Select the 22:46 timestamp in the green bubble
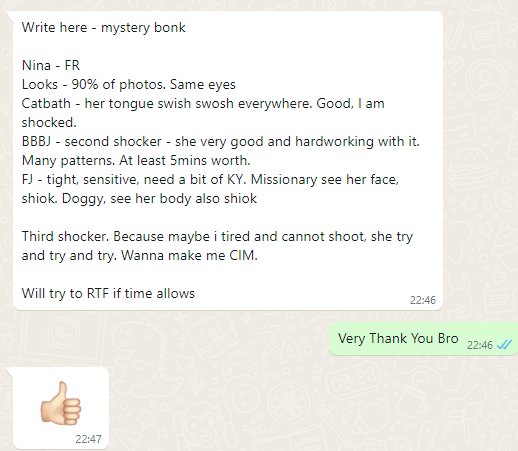Image resolution: width=518 pixels, height=451 pixels. point(480,345)
